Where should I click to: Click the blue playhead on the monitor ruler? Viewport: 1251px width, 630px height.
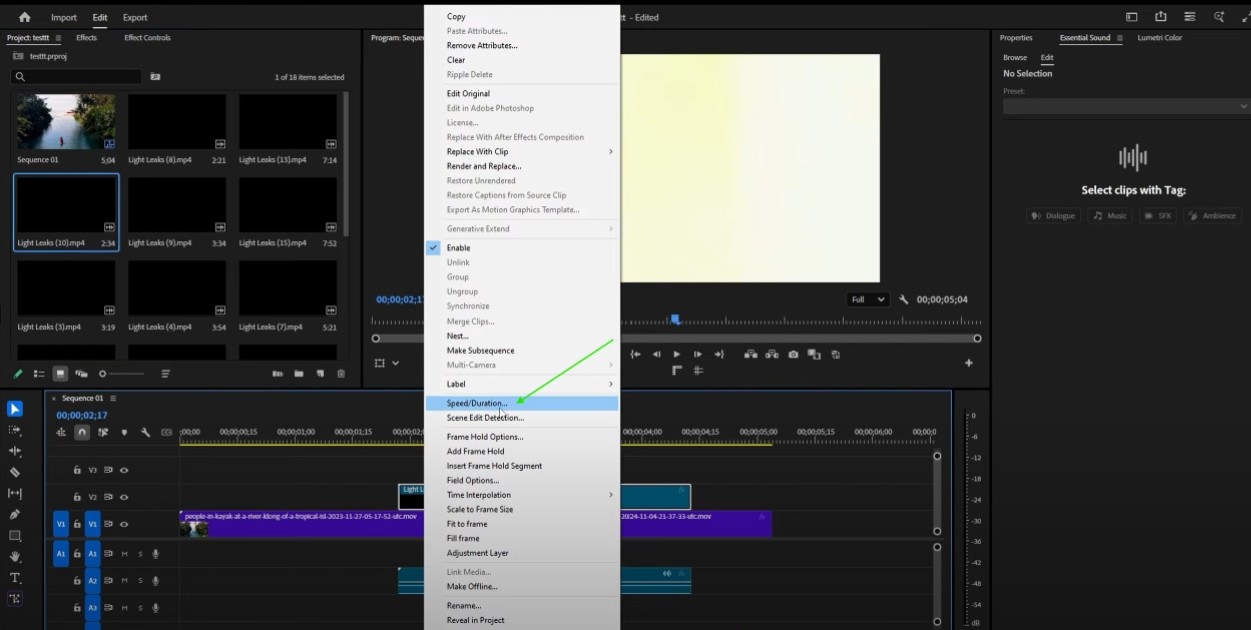(675, 319)
